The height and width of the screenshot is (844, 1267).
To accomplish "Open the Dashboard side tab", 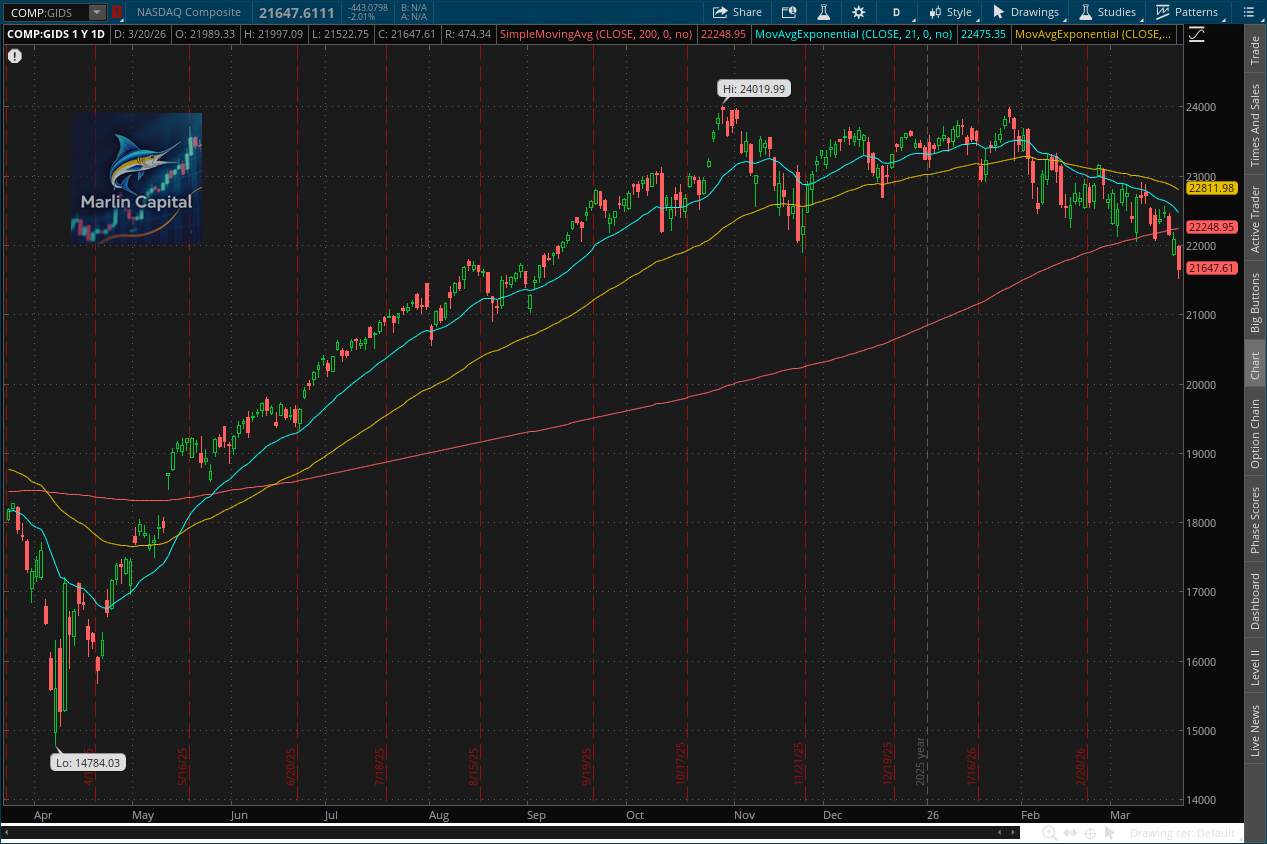I will tap(1255, 601).
